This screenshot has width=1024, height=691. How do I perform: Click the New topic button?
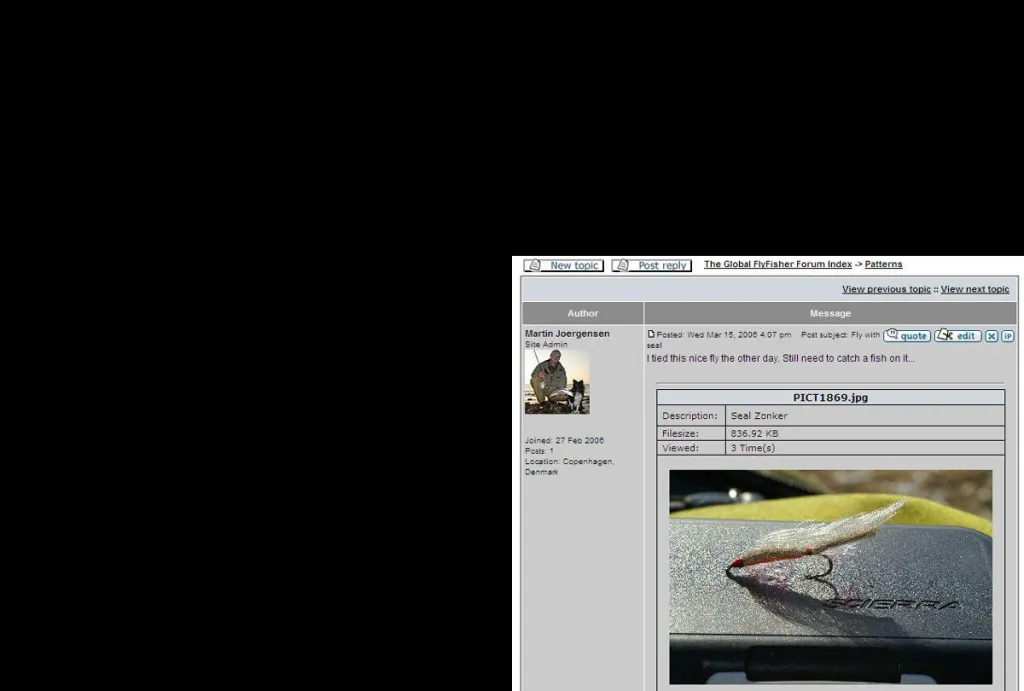coord(563,265)
